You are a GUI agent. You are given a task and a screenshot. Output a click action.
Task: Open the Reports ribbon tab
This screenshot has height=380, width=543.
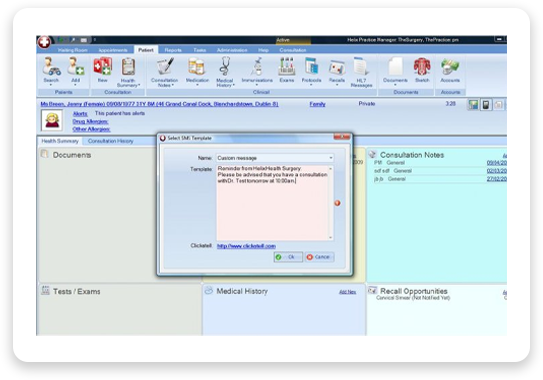click(x=173, y=50)
